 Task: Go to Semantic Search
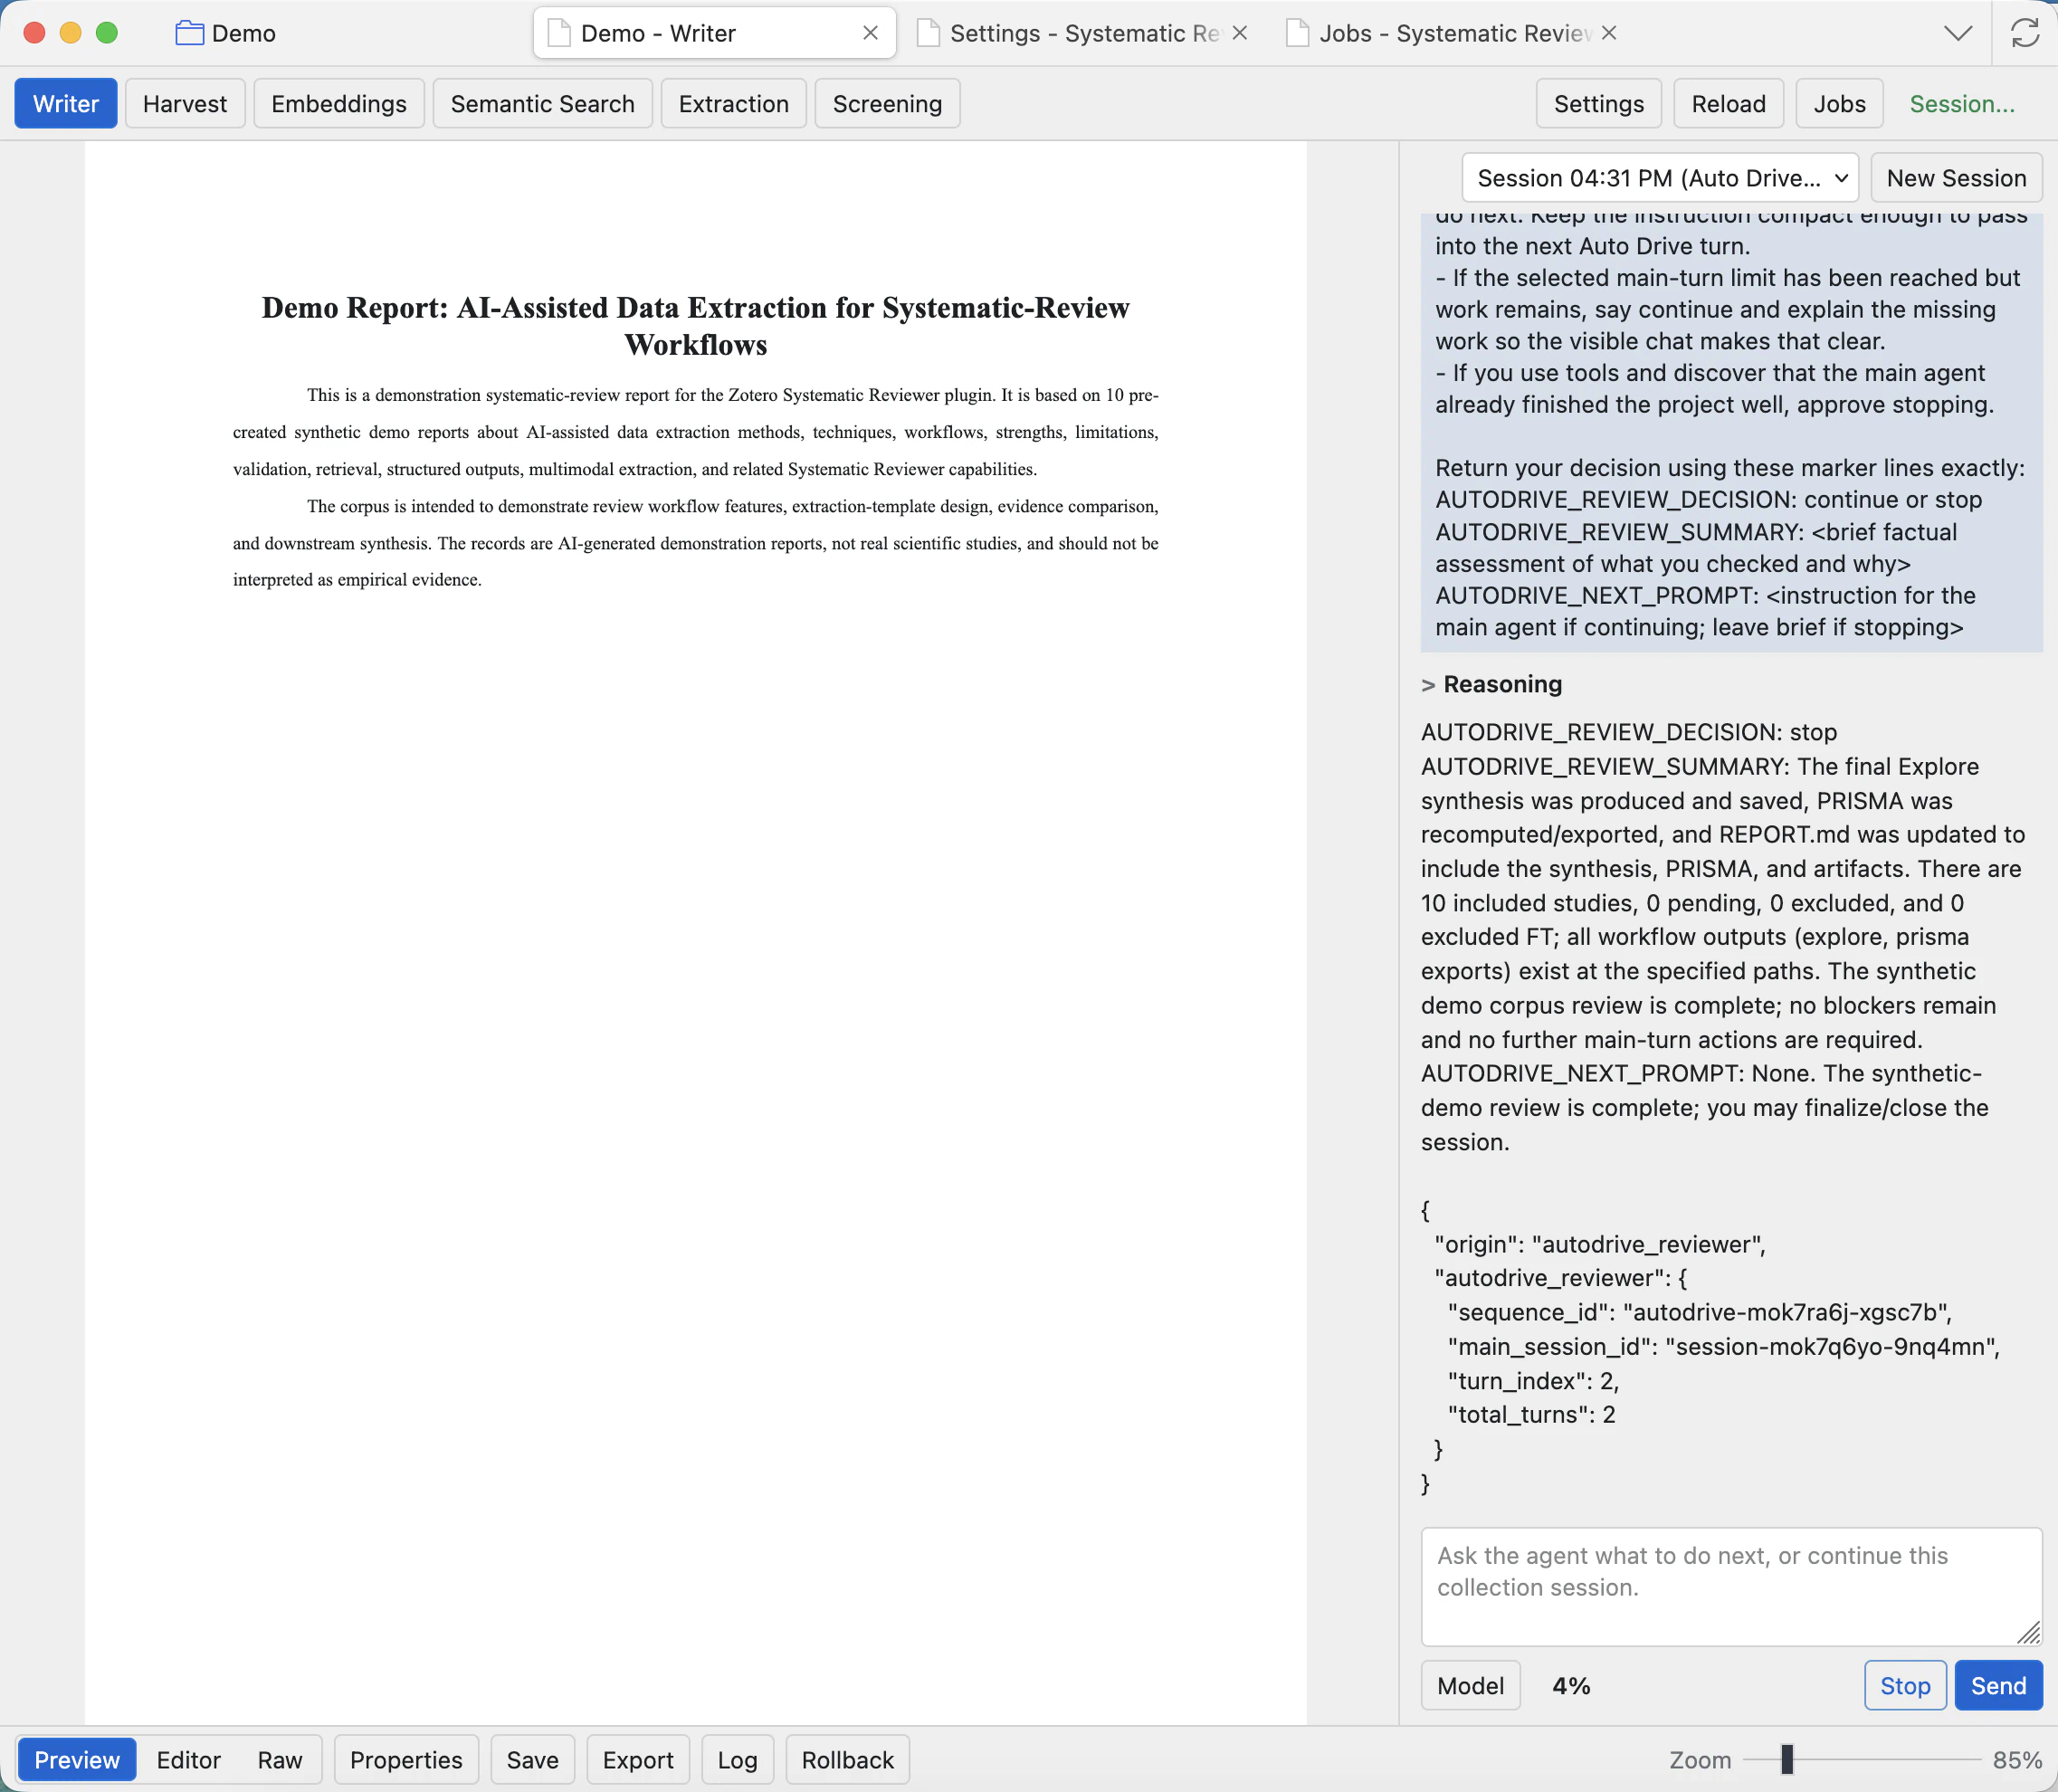[542, 103]
